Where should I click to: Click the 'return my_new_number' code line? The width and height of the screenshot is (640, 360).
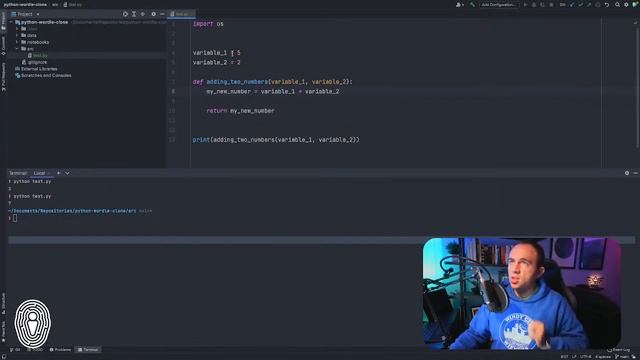pyautogui.click(x=240, y=111)
